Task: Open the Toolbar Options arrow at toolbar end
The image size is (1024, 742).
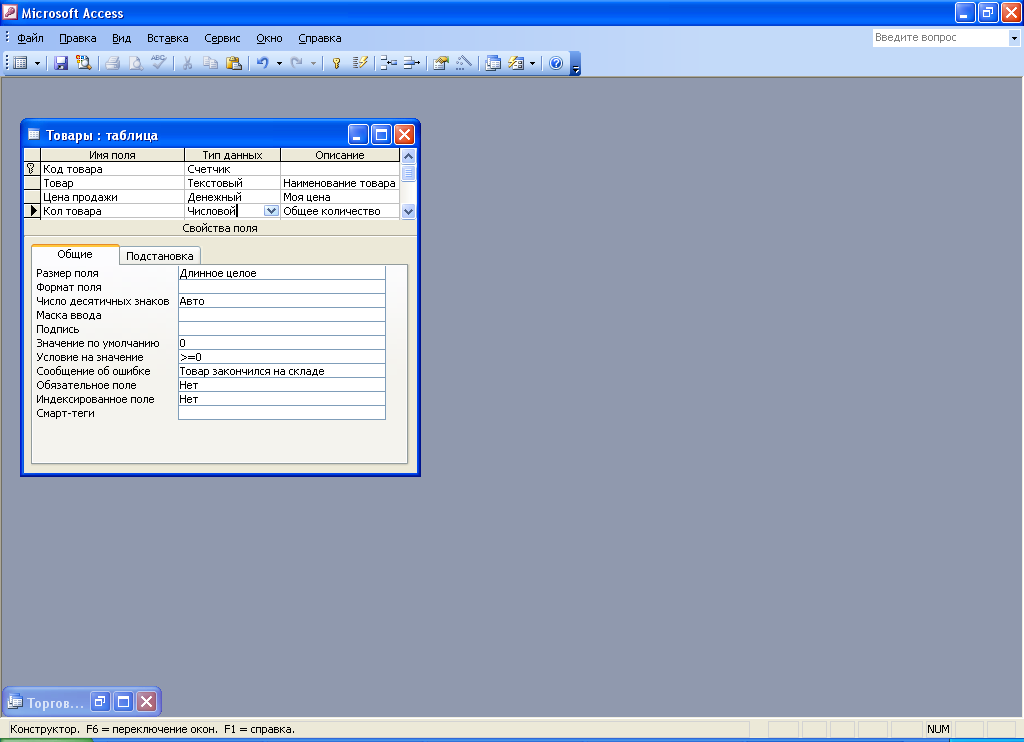Action: [575, 63]
